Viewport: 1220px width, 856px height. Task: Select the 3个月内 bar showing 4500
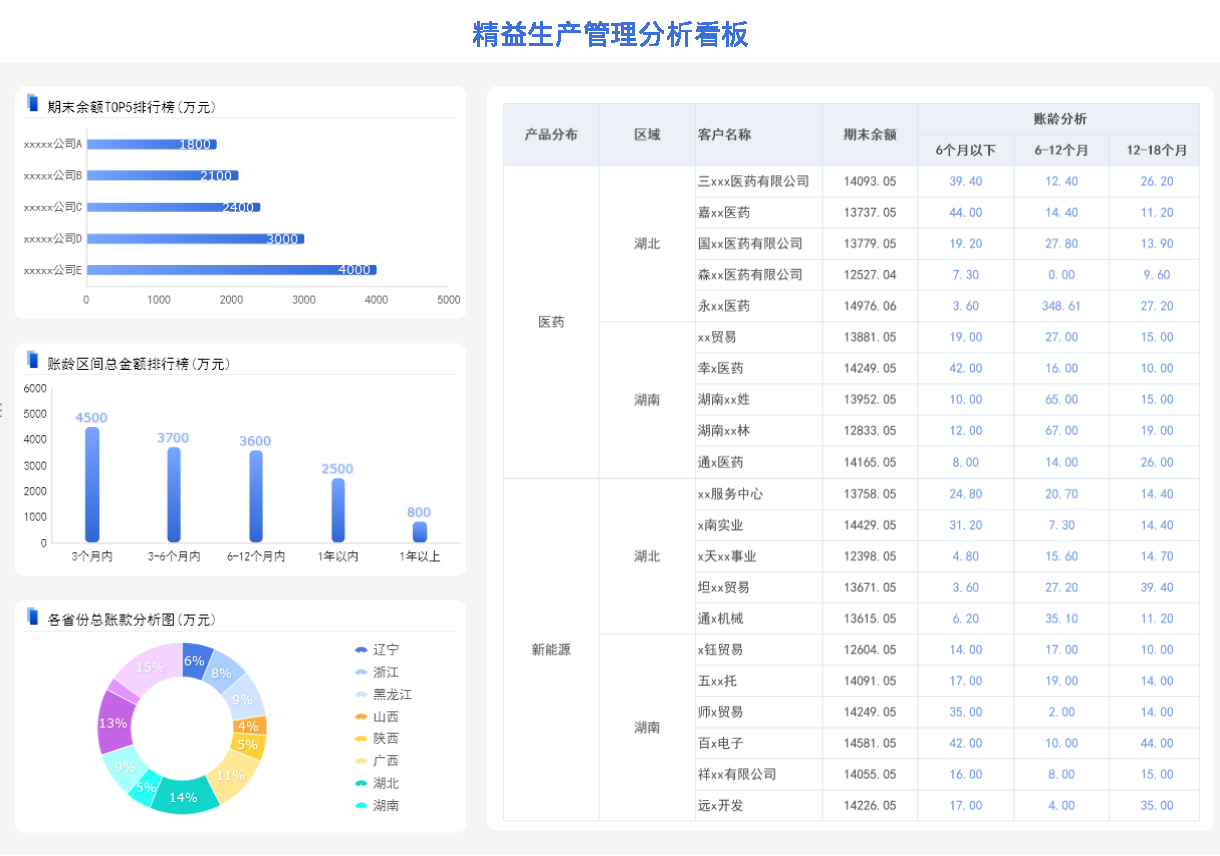point(92,485)
